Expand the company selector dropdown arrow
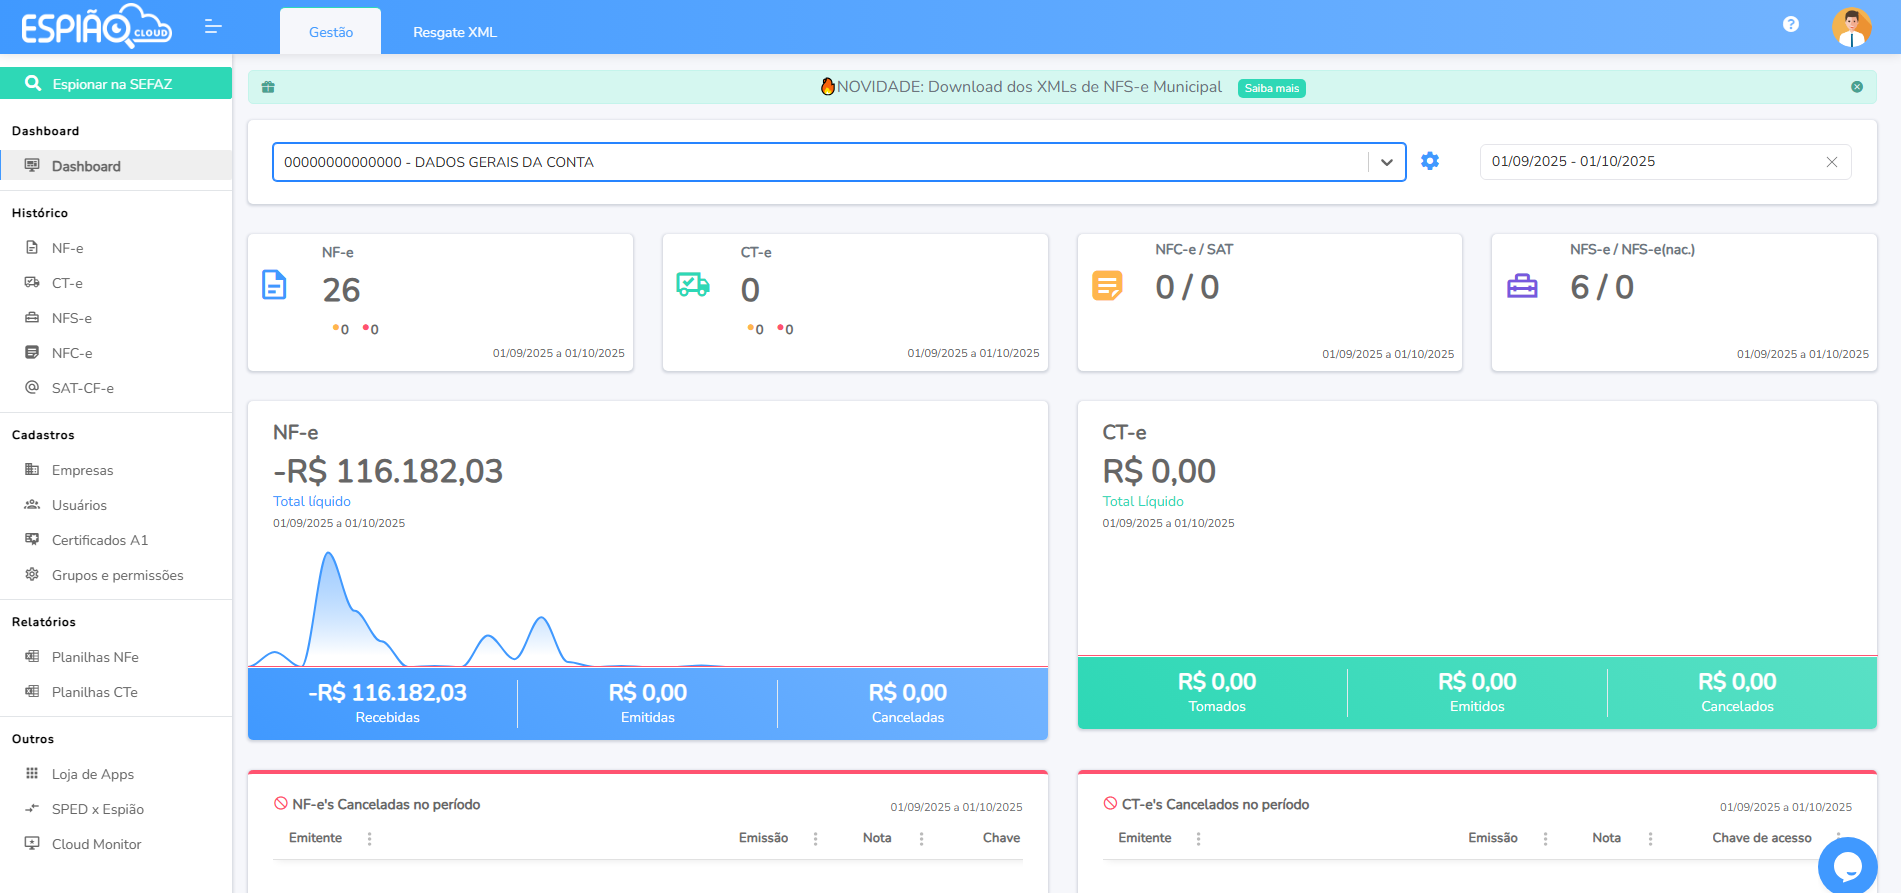1901x893 pixels. coord(1387,162)
